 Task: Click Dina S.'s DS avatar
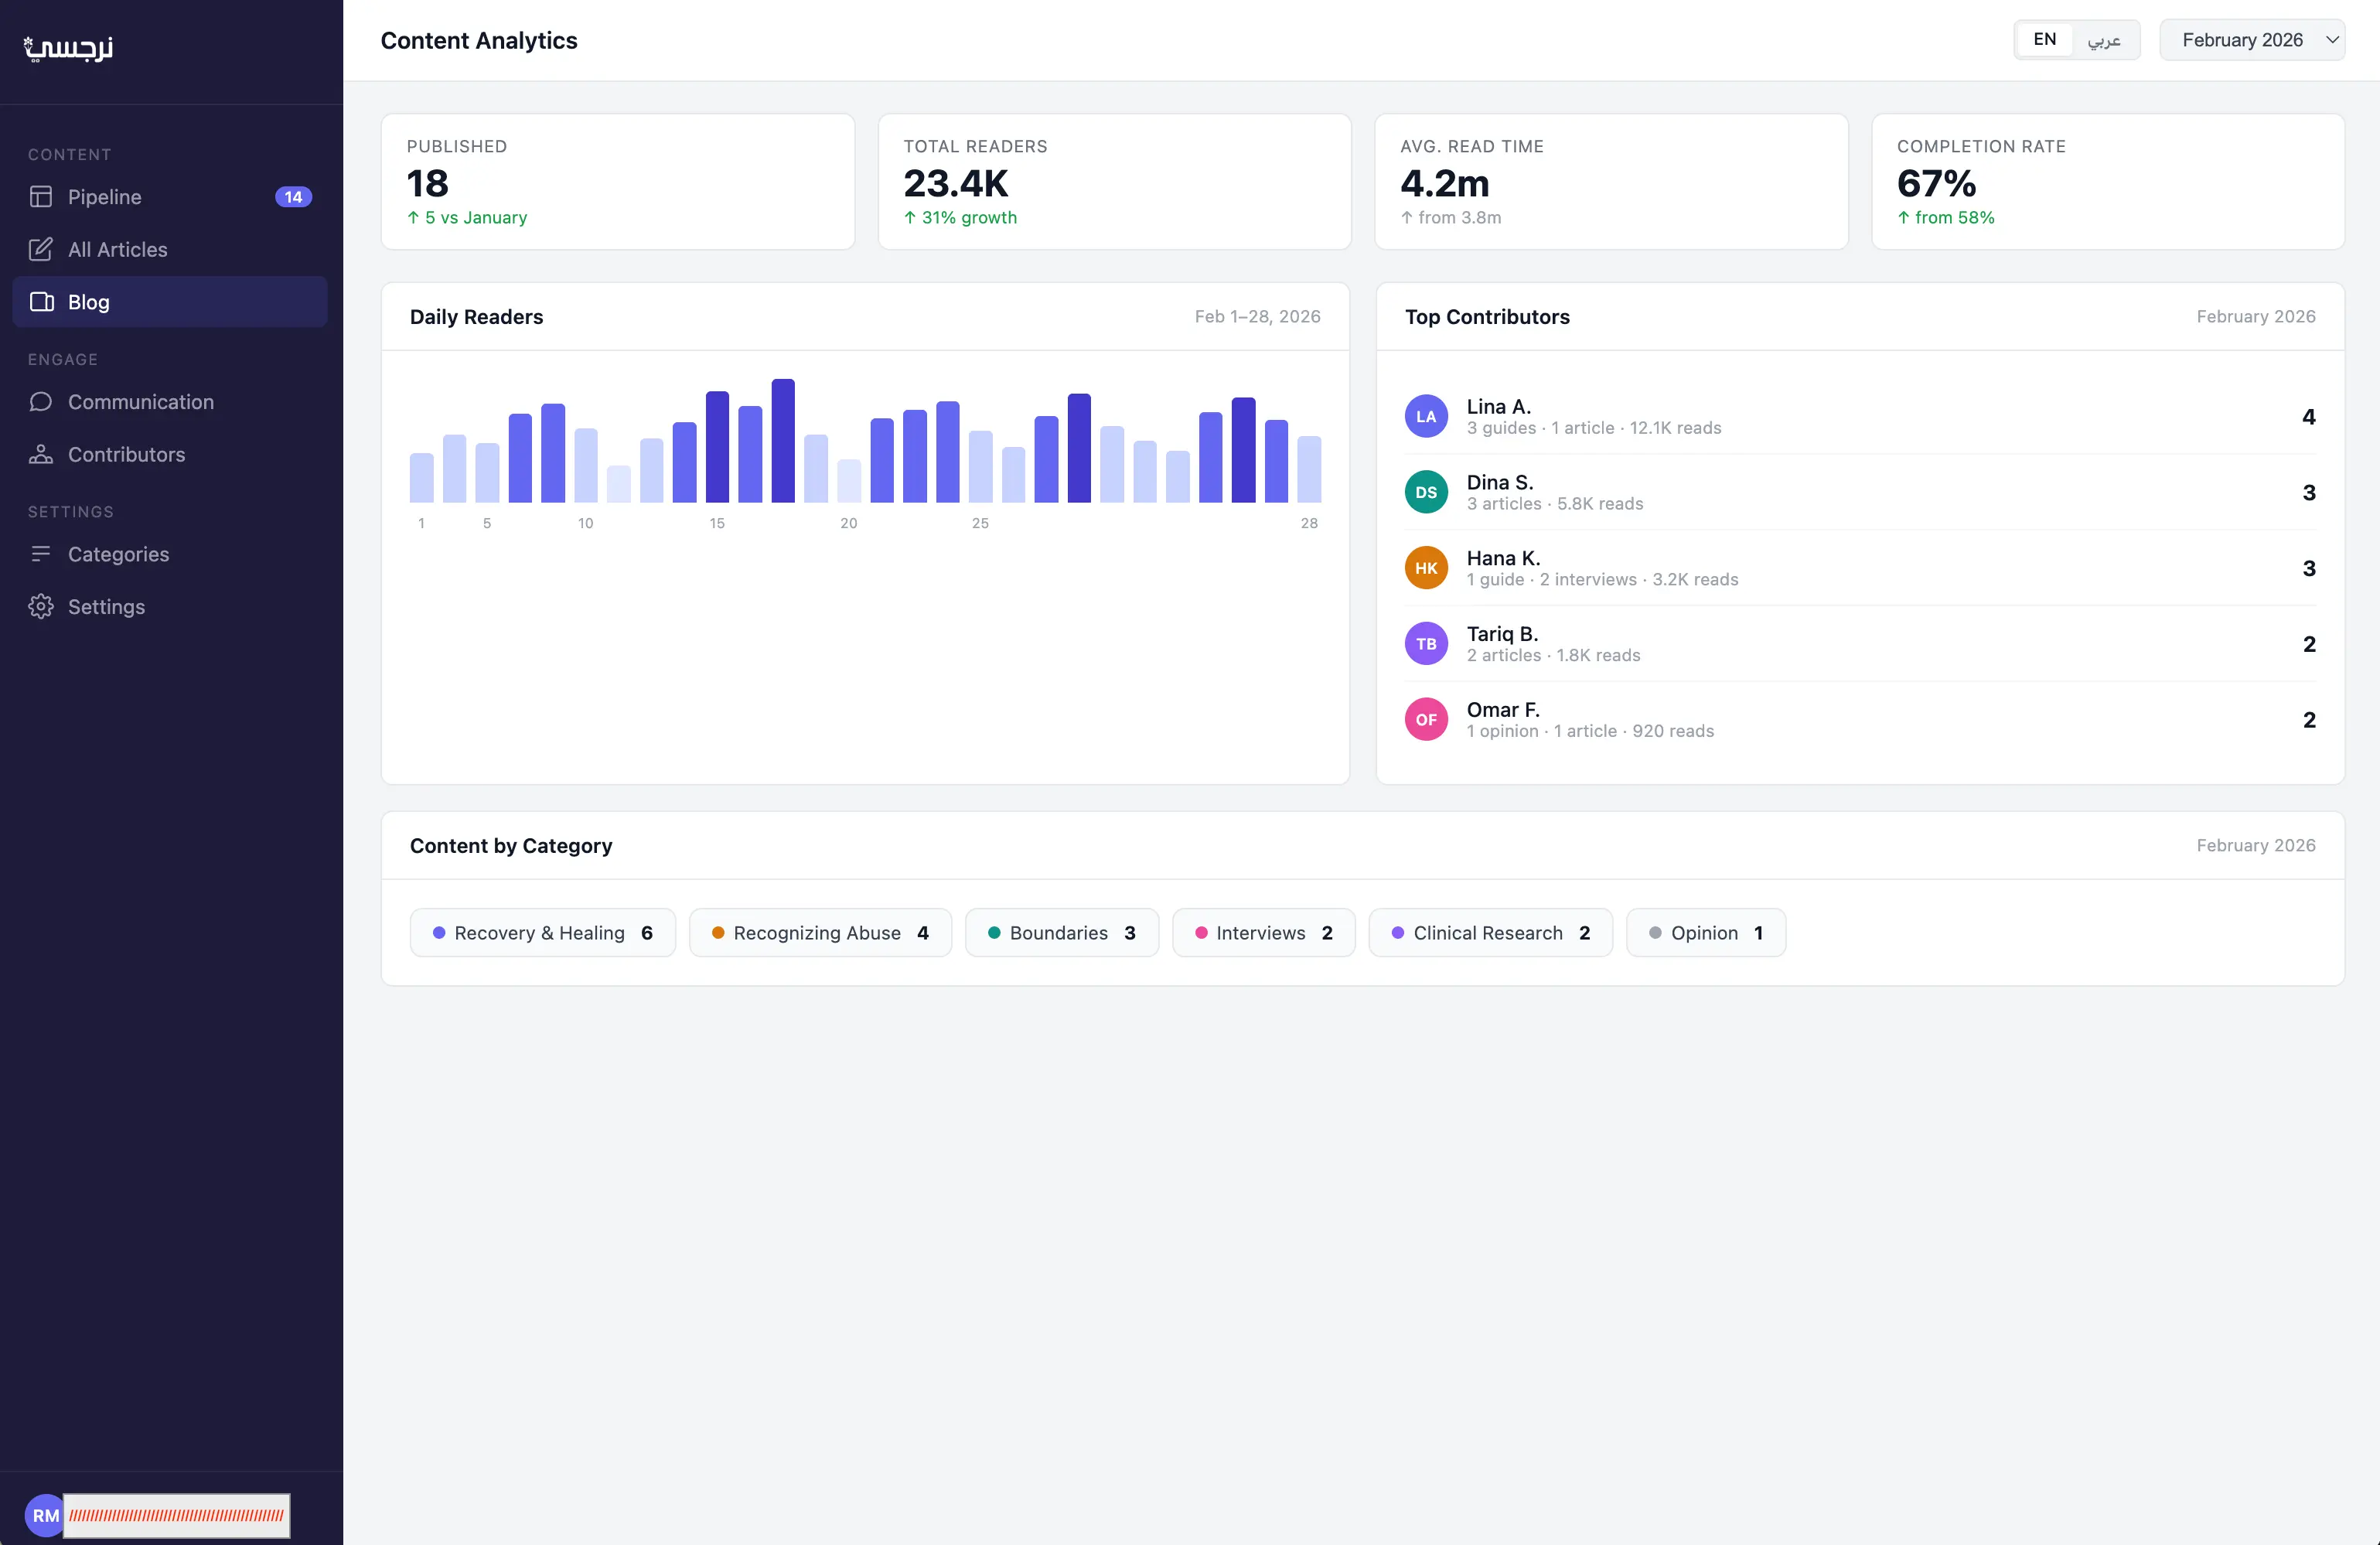1426,493
